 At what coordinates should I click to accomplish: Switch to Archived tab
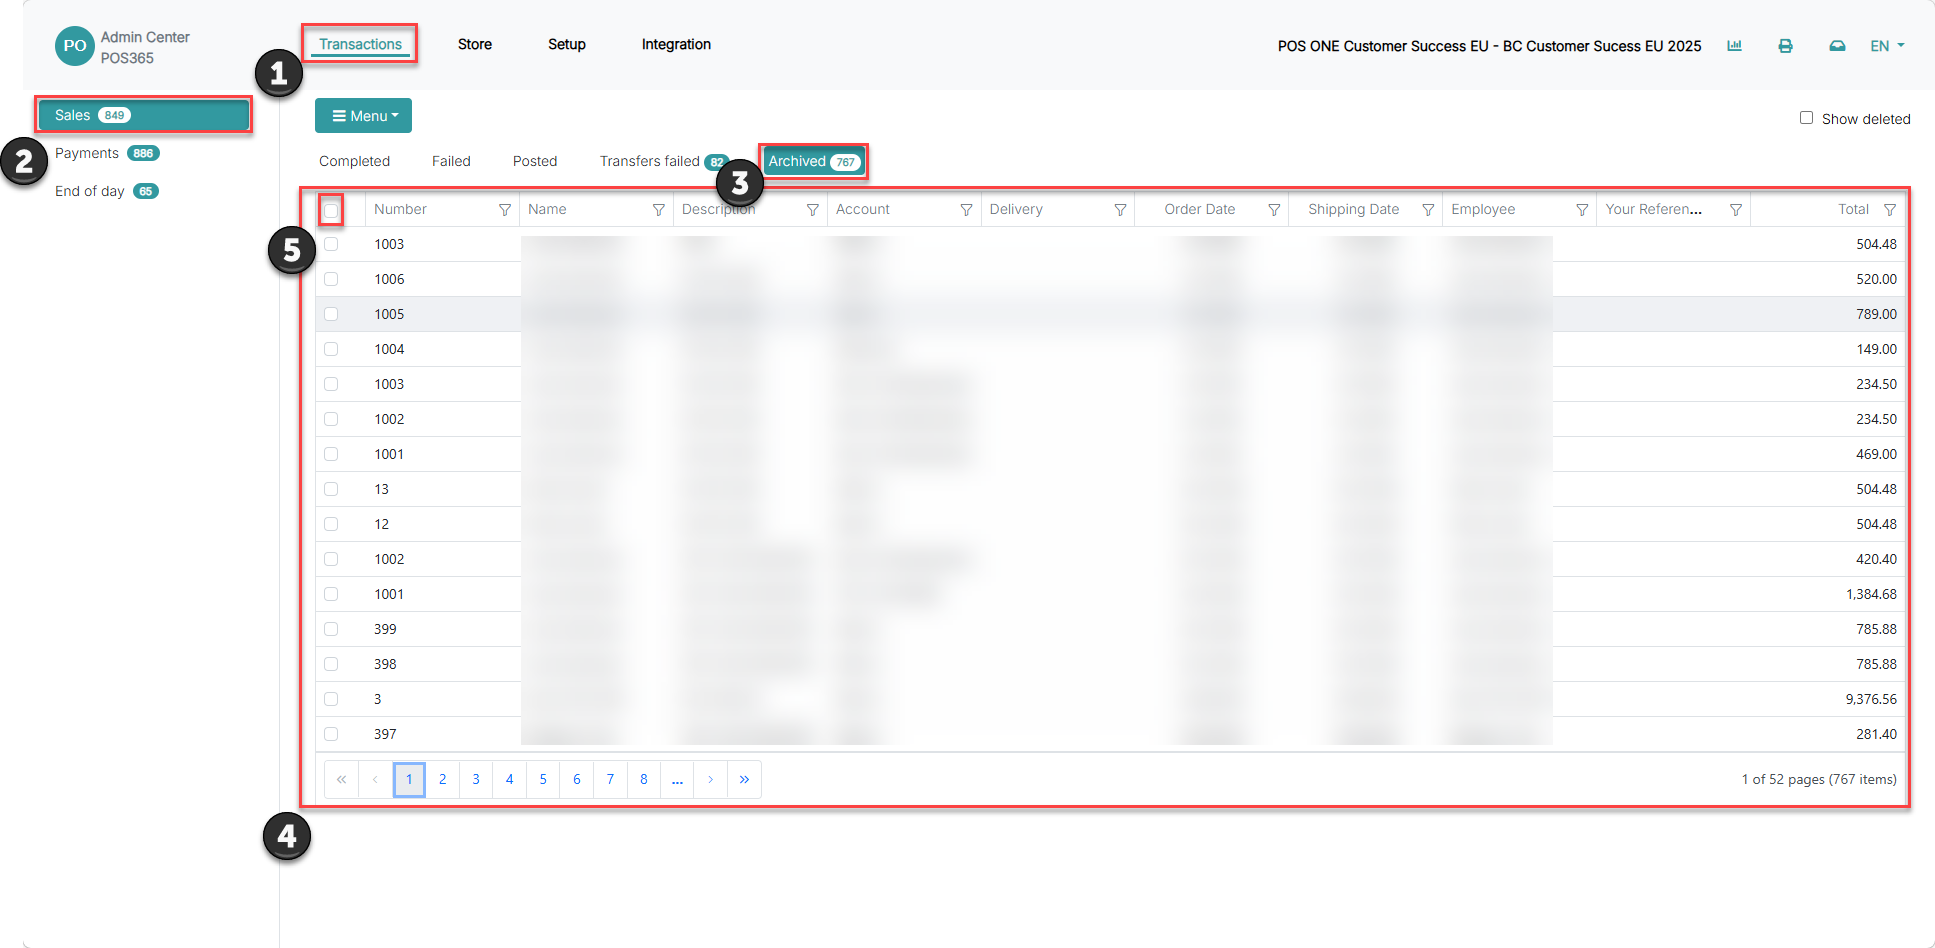click(814, 161)
